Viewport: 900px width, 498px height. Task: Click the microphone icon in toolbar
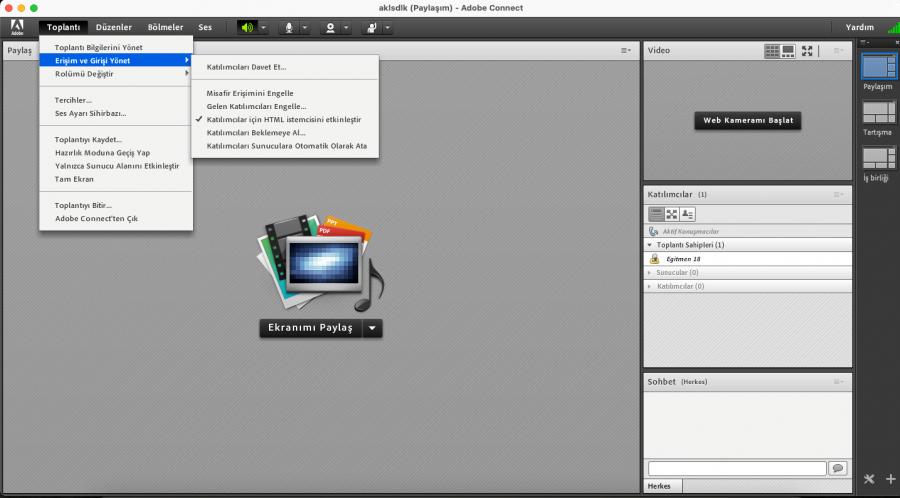[x=289, y=28]
